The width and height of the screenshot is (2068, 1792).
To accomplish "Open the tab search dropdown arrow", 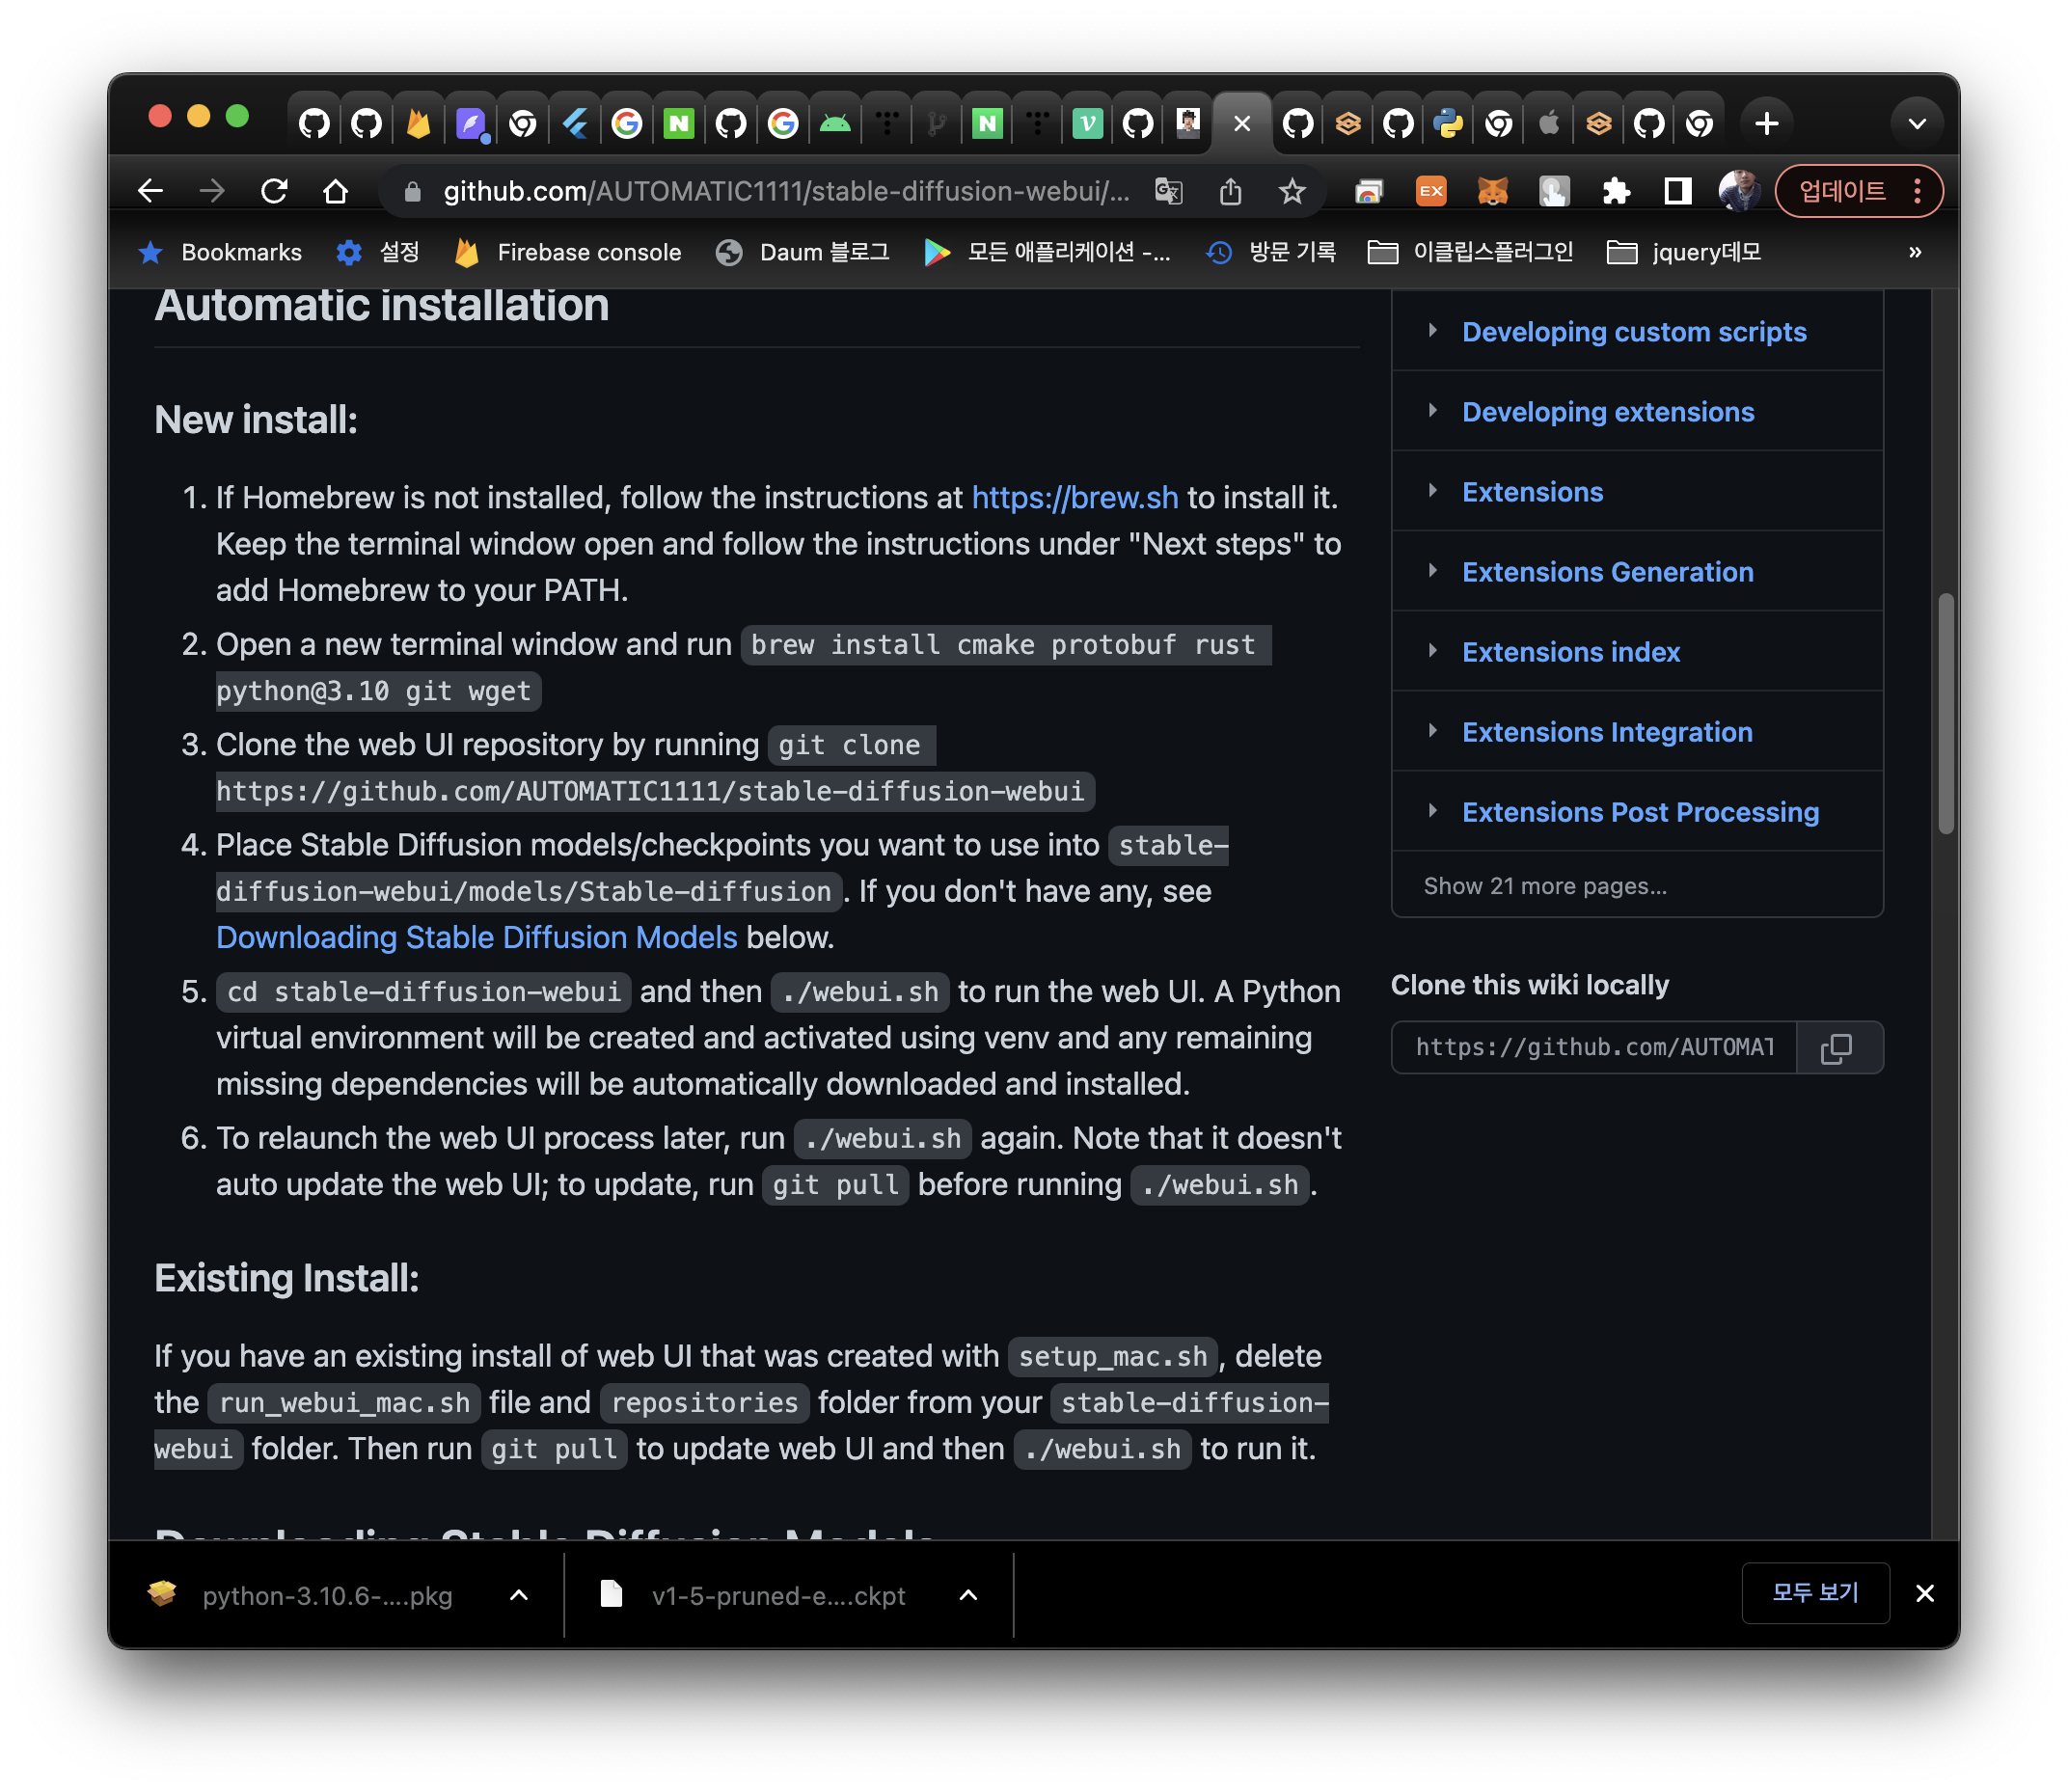I will (x=1916, y=123).
